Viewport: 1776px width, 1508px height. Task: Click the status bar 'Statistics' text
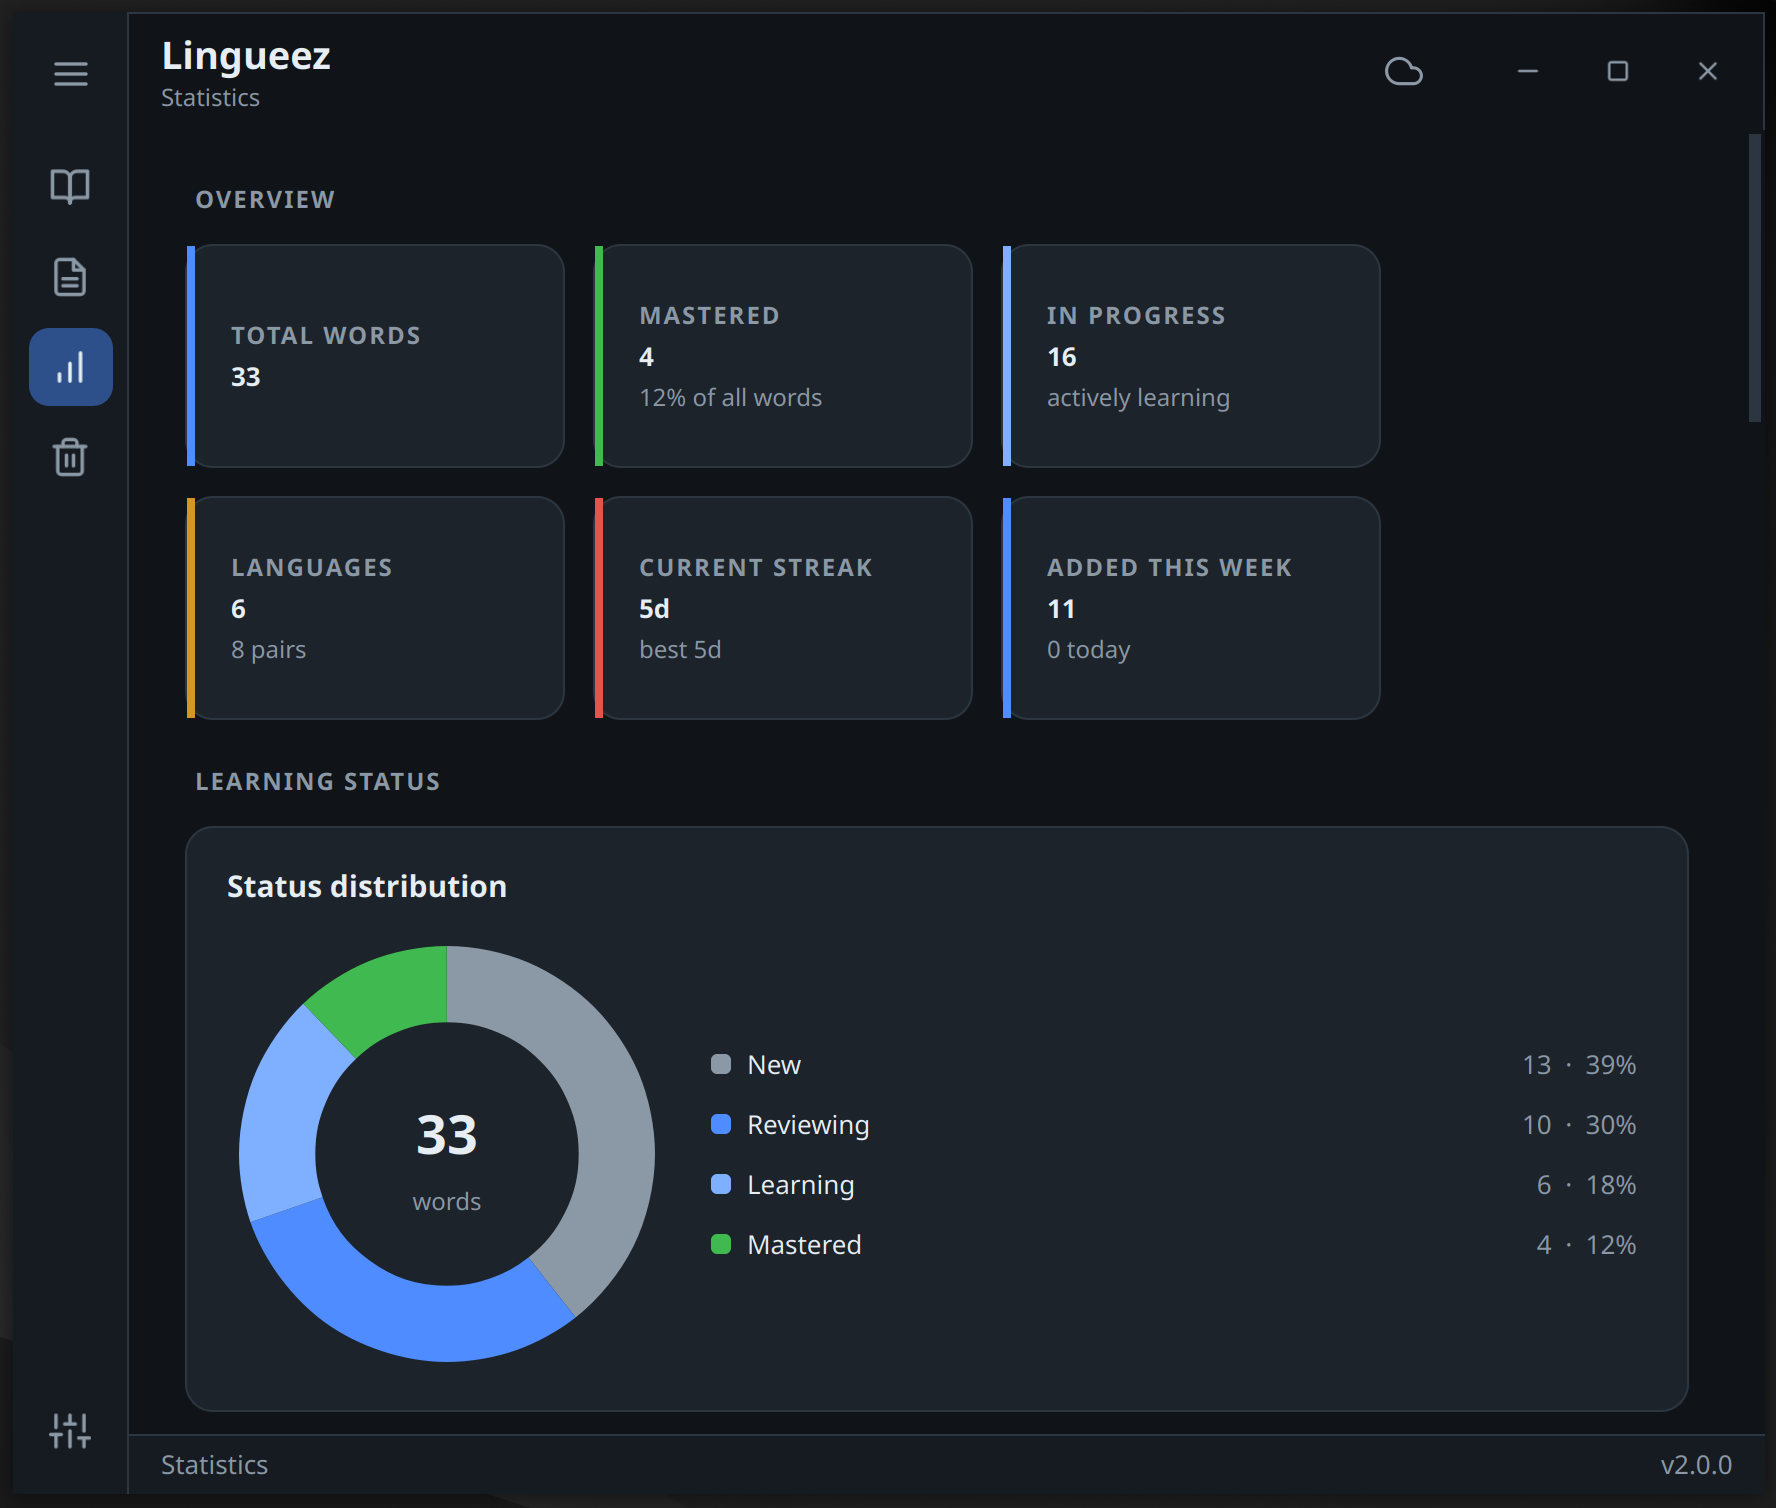pyautogui.click(x=214, y=1465)
